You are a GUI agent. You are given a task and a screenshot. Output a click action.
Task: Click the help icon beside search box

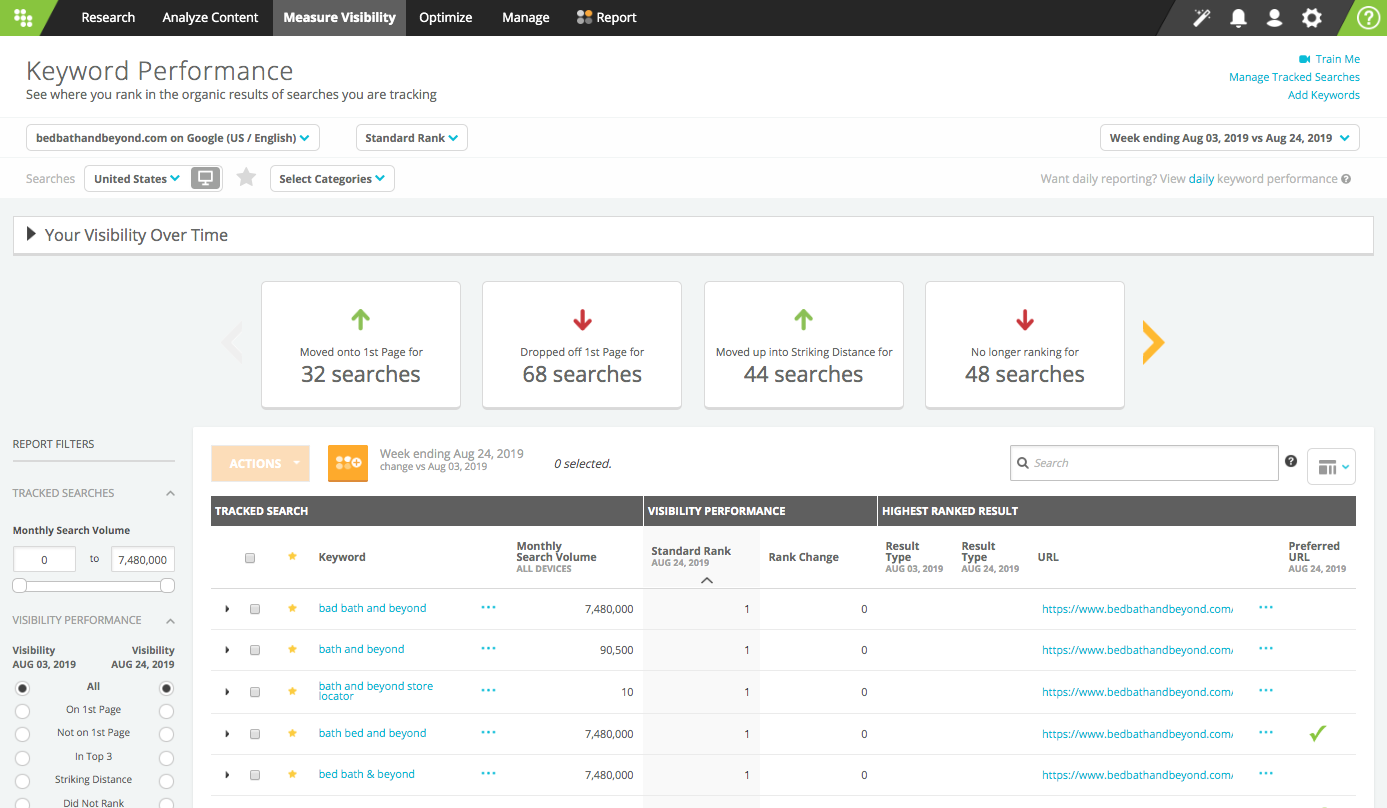click(x=1290, y=461)
